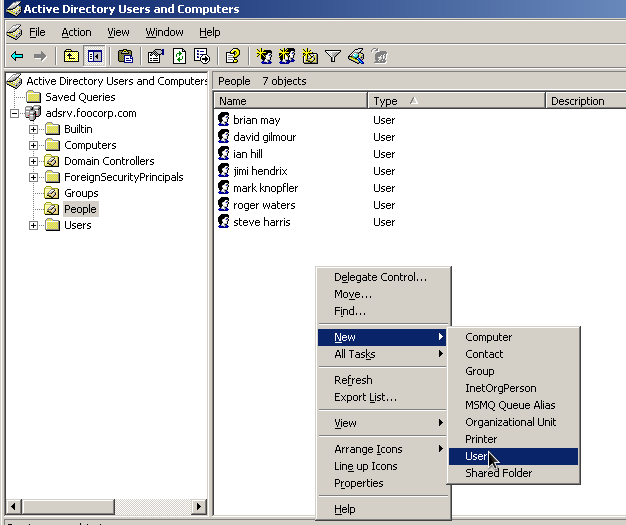Viewport: 626px width, 525px height.
Task: Choose Contact from the New submenu
Action: coord(513,354)
